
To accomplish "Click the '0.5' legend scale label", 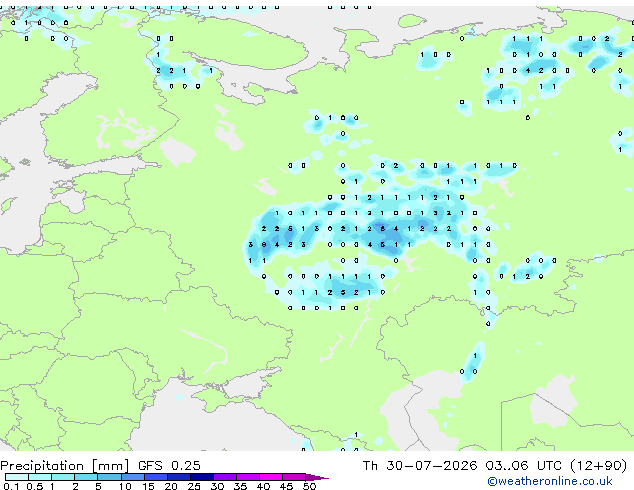I will tap(34, 486).
